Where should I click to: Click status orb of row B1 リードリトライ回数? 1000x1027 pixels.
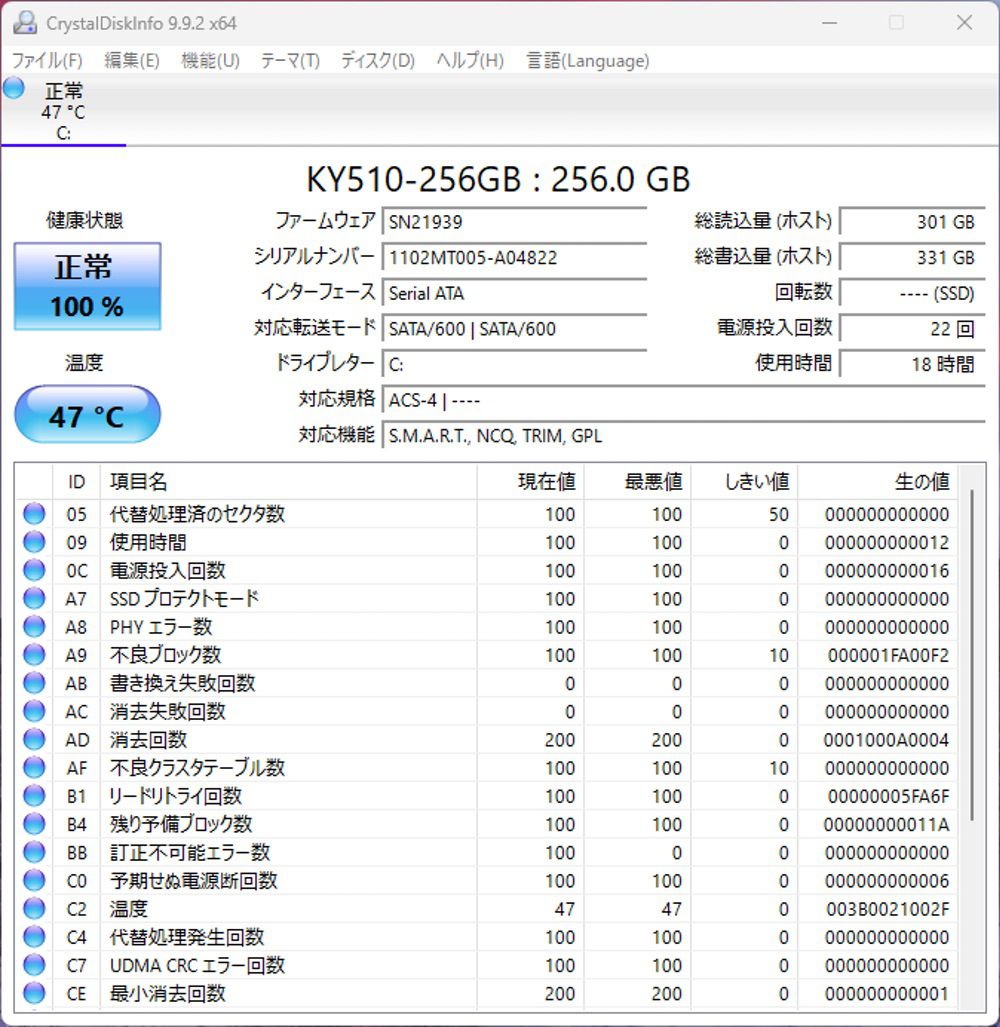(34, 796)
